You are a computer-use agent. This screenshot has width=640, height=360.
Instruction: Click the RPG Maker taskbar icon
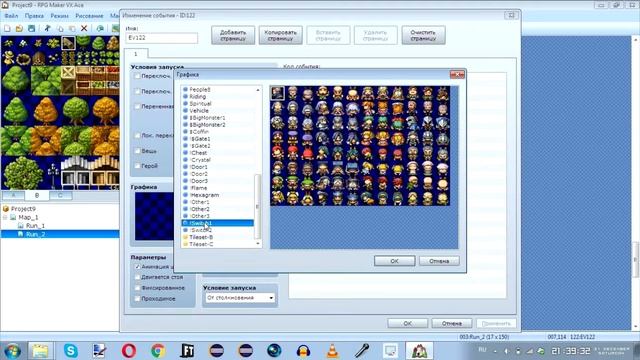click(x=419, y=351)
